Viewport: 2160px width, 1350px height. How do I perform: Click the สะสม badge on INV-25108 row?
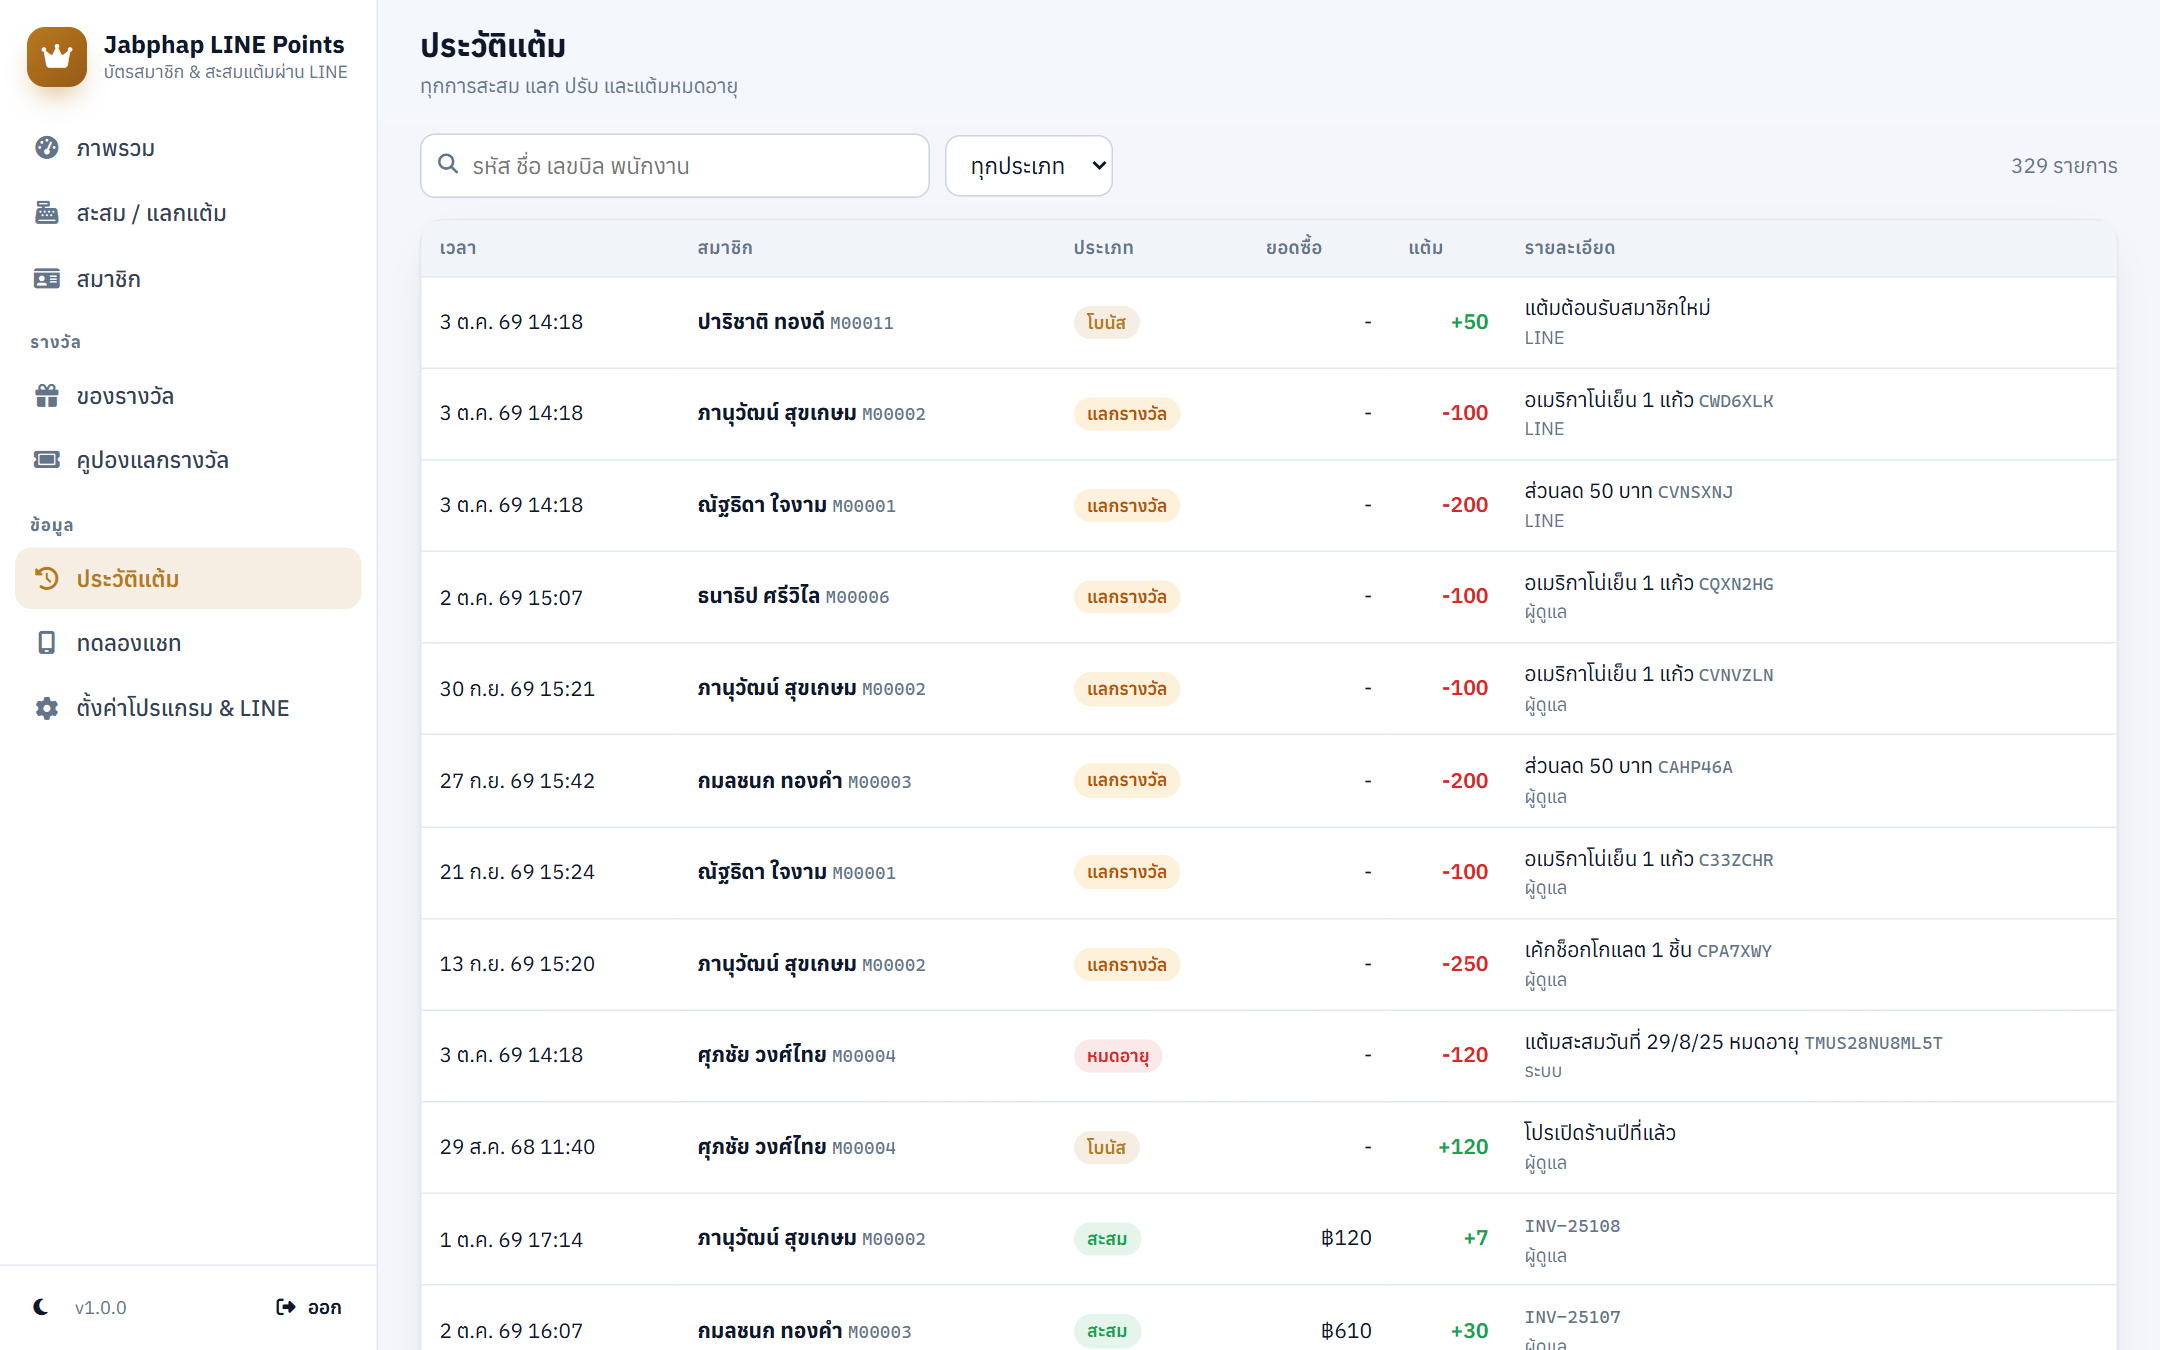tap(1107, 1239)
